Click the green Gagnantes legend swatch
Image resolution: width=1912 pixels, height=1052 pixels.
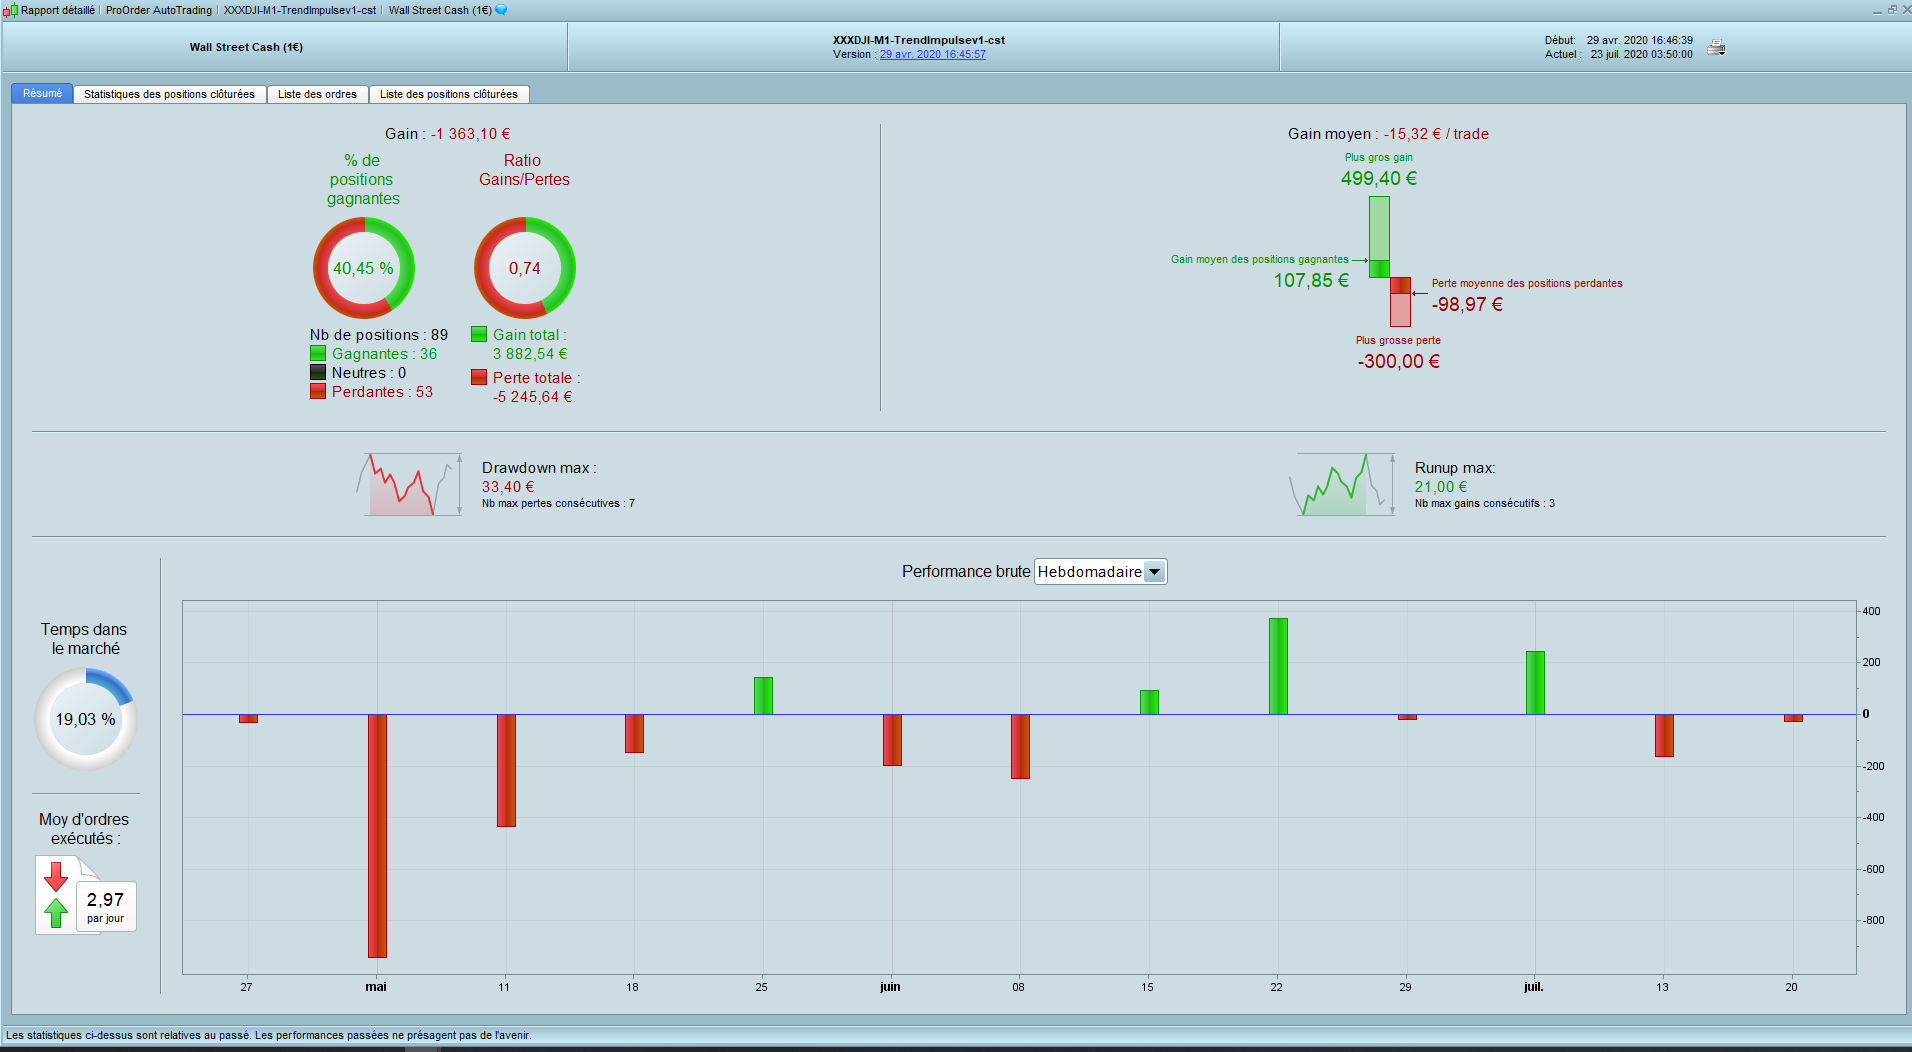coord(318,353)
